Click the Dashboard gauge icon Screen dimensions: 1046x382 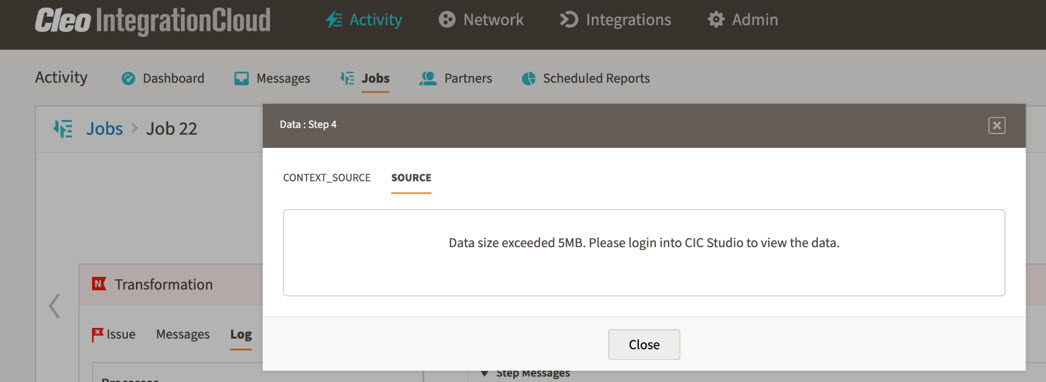128,79
